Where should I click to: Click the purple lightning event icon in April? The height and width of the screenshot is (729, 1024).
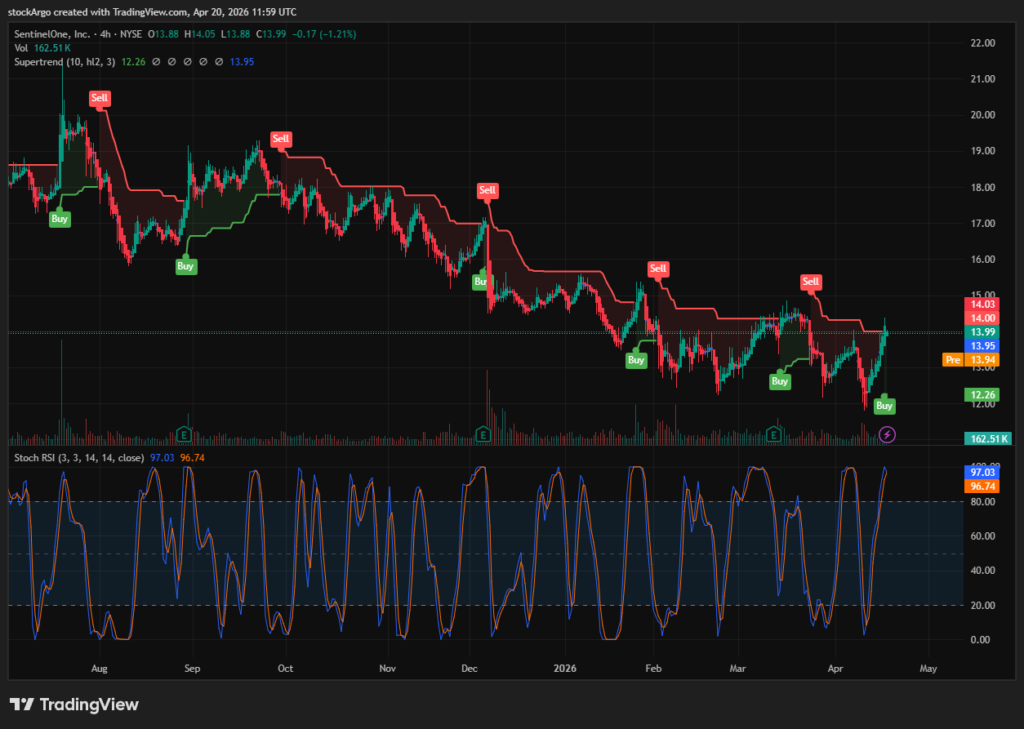tap(887, 434)
